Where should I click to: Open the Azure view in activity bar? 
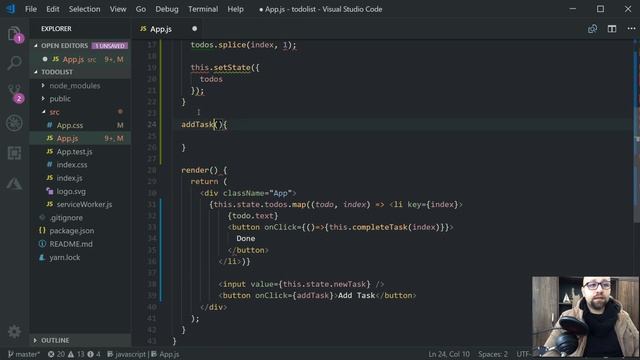[x=14, y=183]
